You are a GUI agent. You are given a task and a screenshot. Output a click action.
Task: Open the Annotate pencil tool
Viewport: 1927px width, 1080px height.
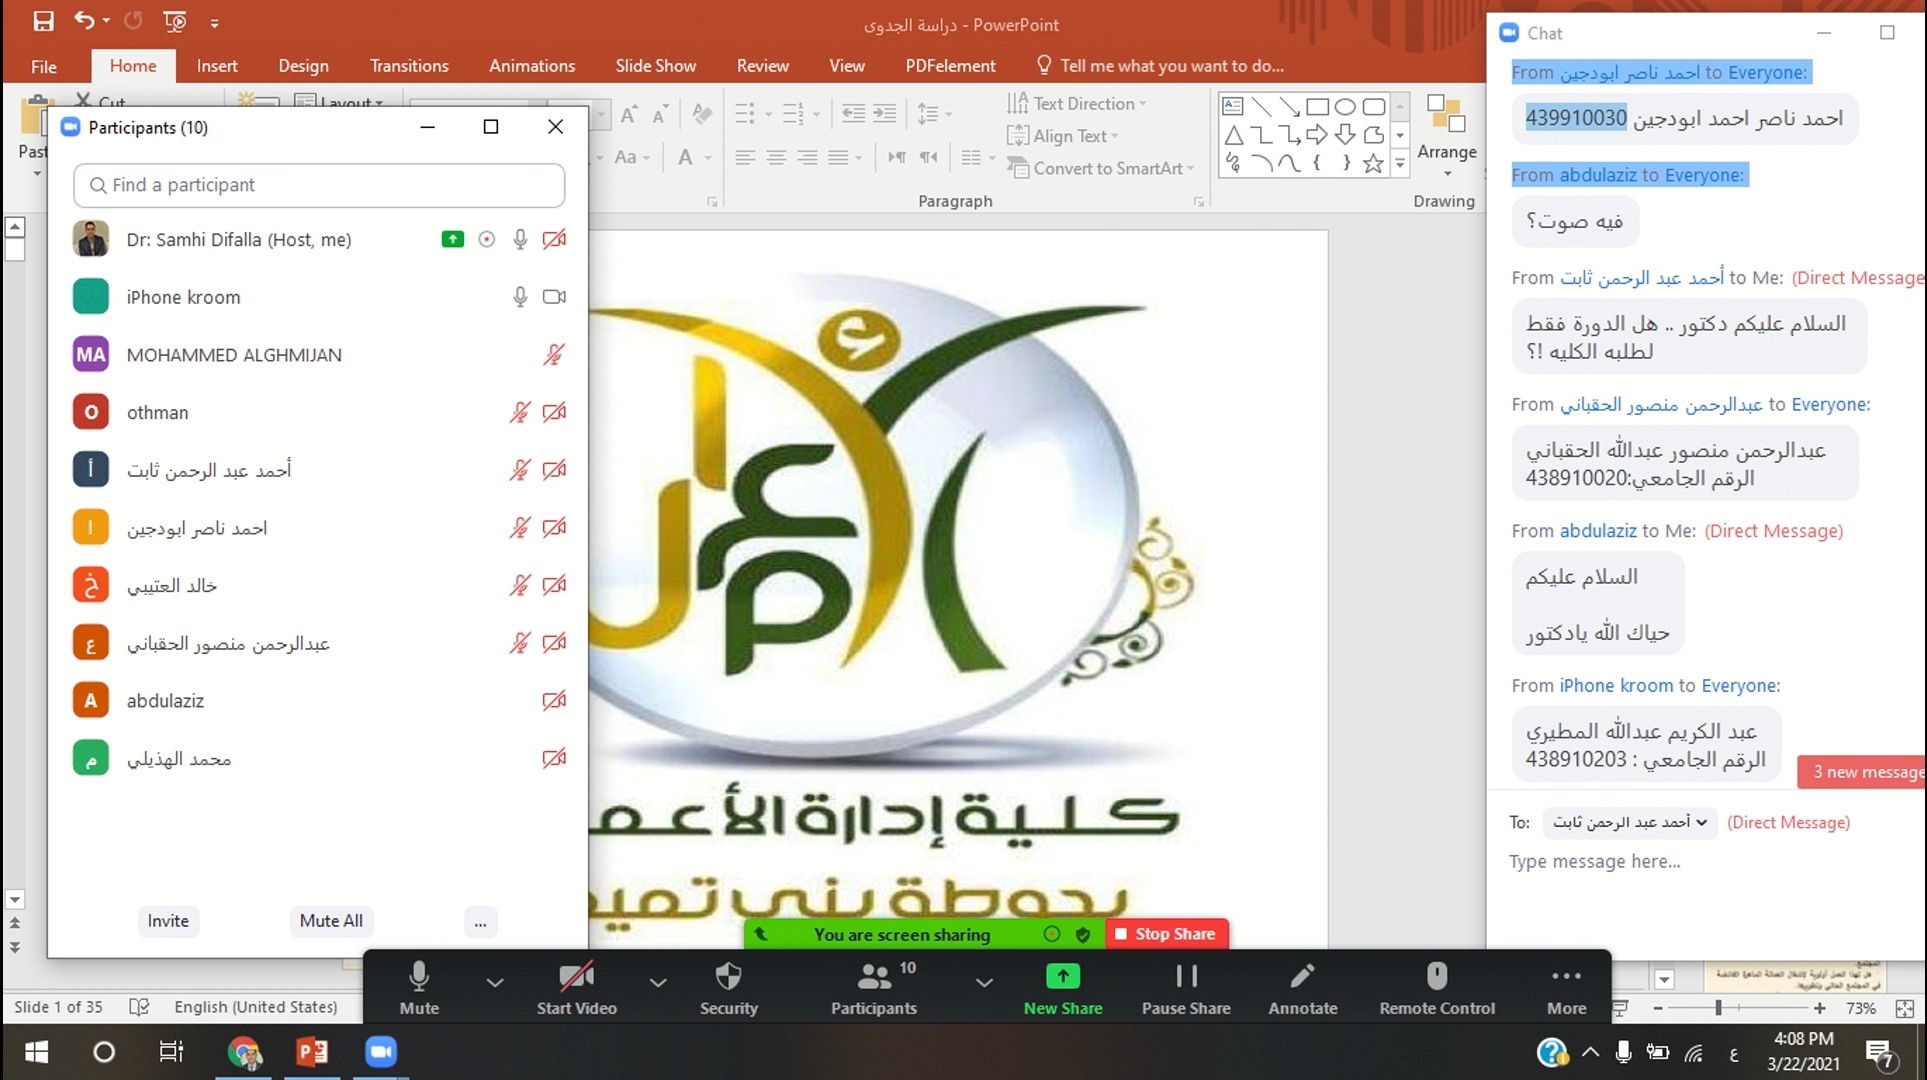pos(1302,977)
